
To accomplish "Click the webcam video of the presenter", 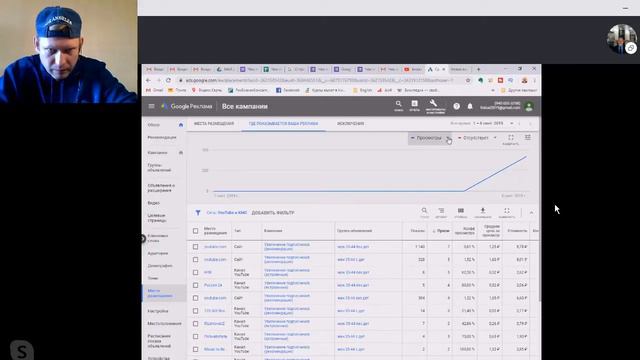I will 69,51.
